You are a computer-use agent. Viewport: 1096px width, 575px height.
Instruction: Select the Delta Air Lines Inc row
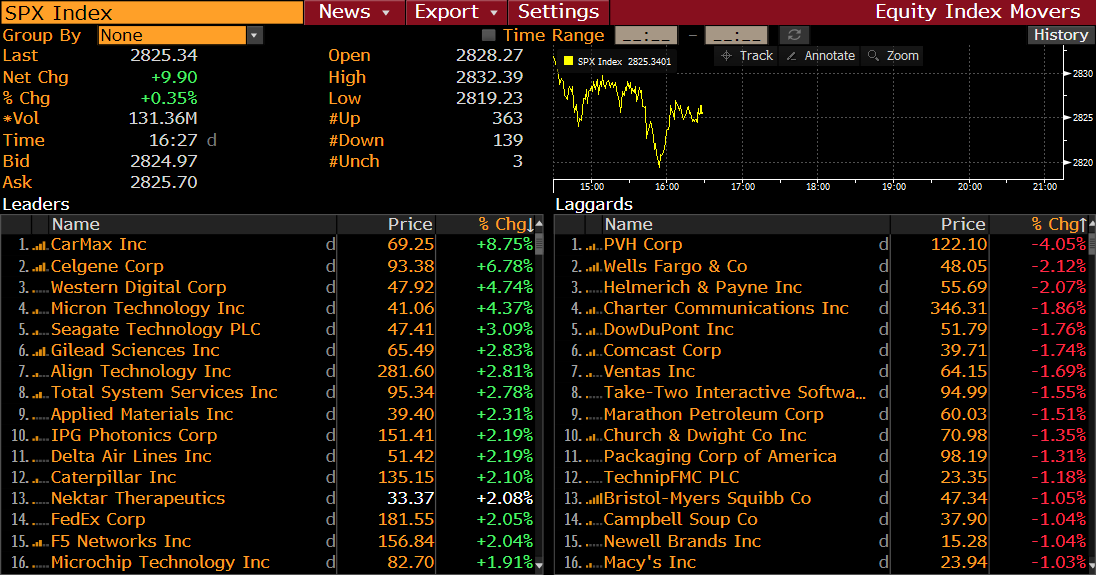point(268,456)
